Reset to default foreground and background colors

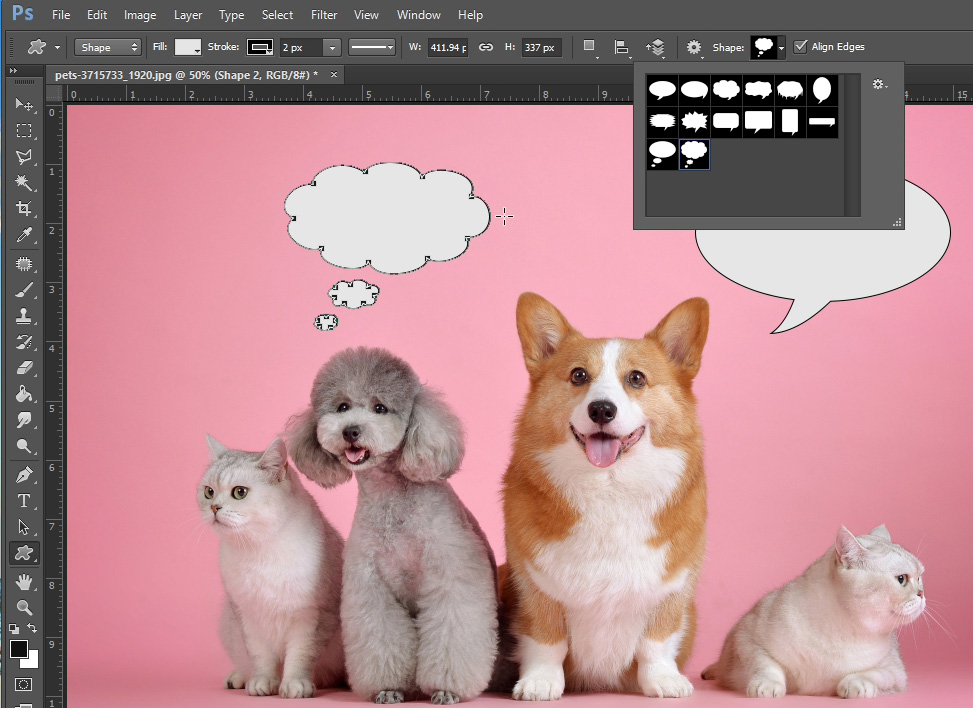coord(14,629)
